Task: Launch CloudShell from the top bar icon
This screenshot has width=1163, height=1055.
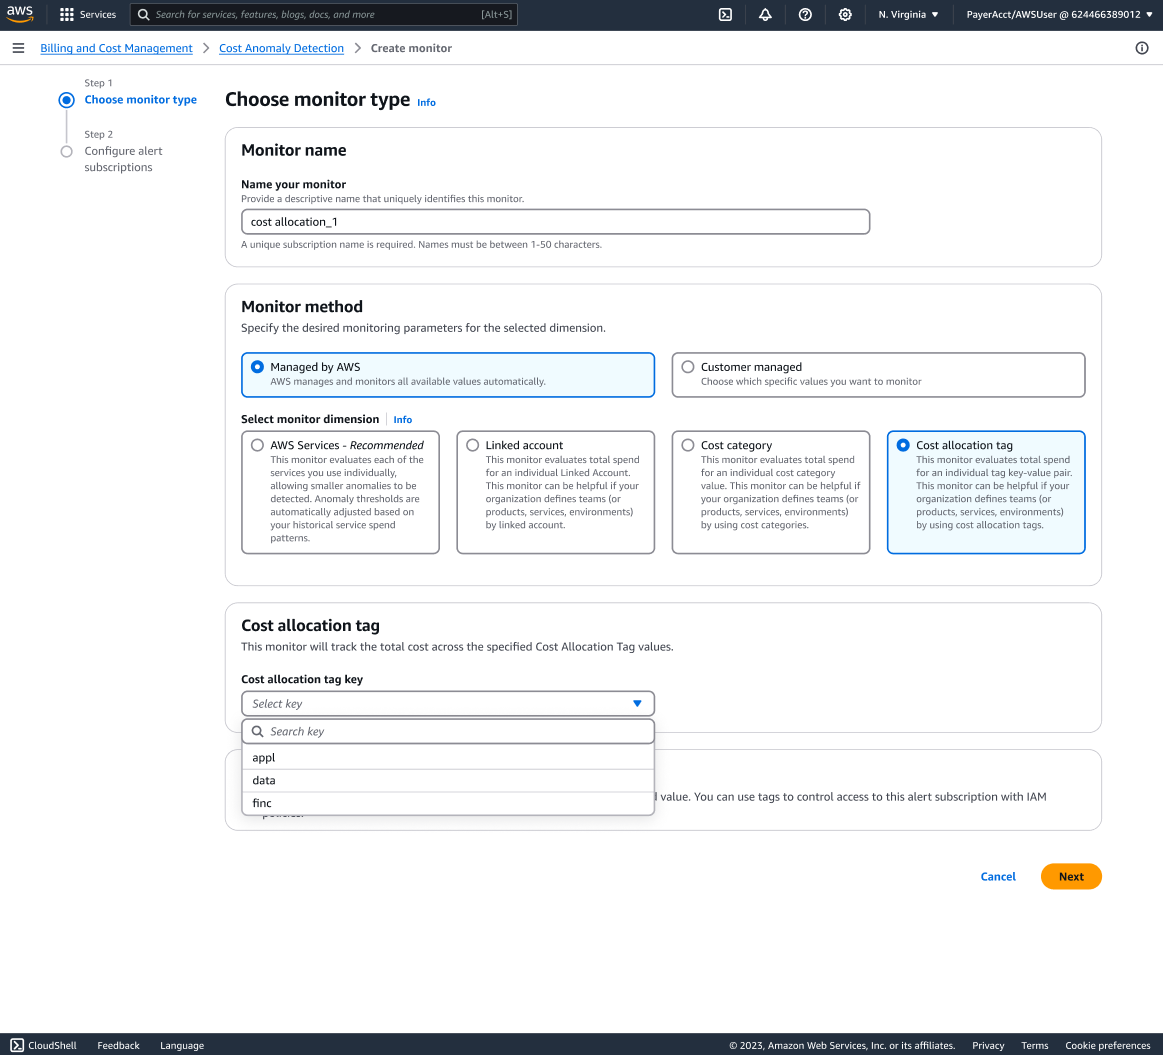Action: coord(725,15)
